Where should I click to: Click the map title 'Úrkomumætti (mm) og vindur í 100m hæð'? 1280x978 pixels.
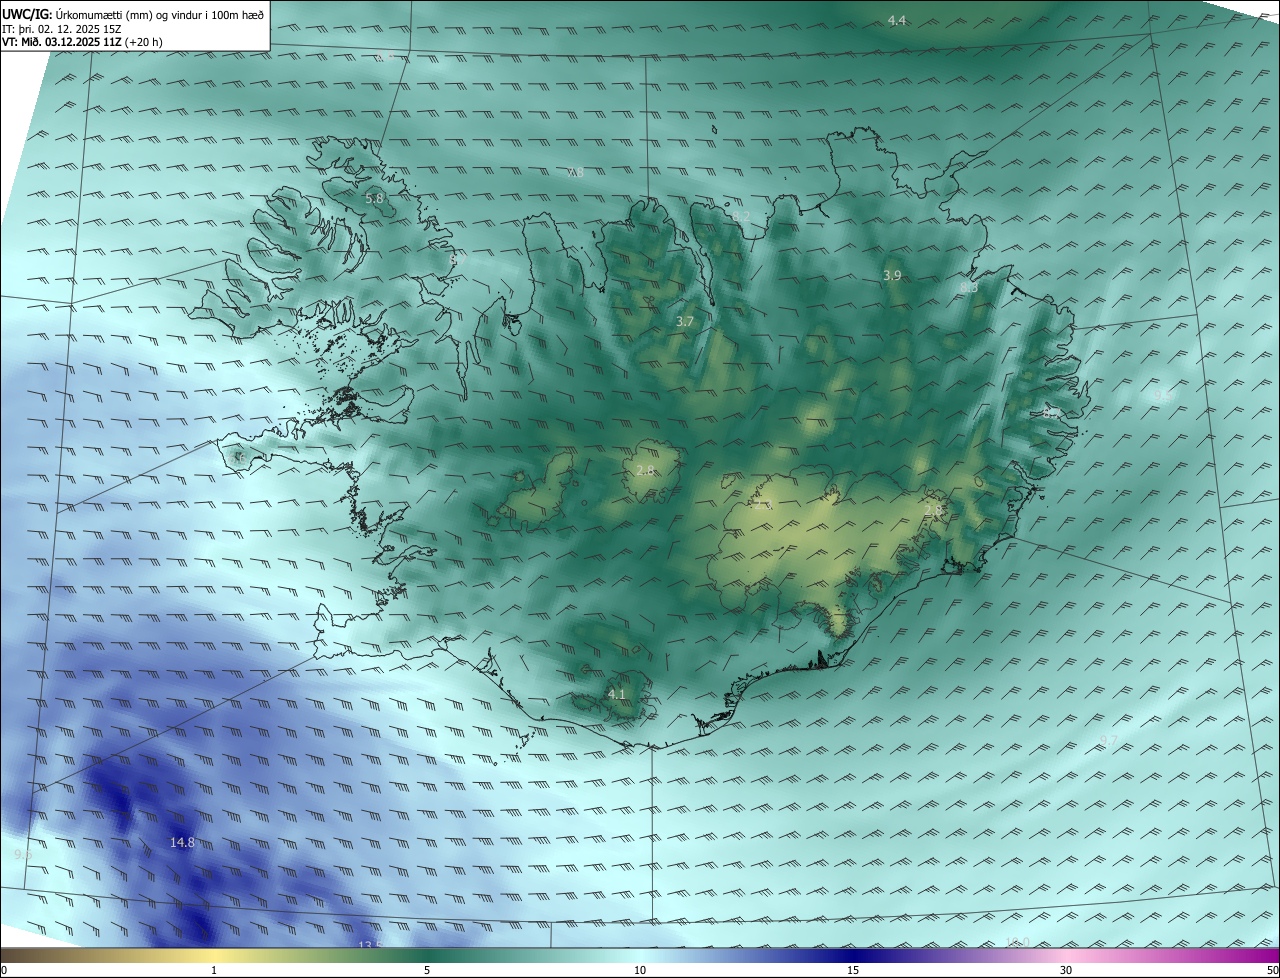pos(159,14)
